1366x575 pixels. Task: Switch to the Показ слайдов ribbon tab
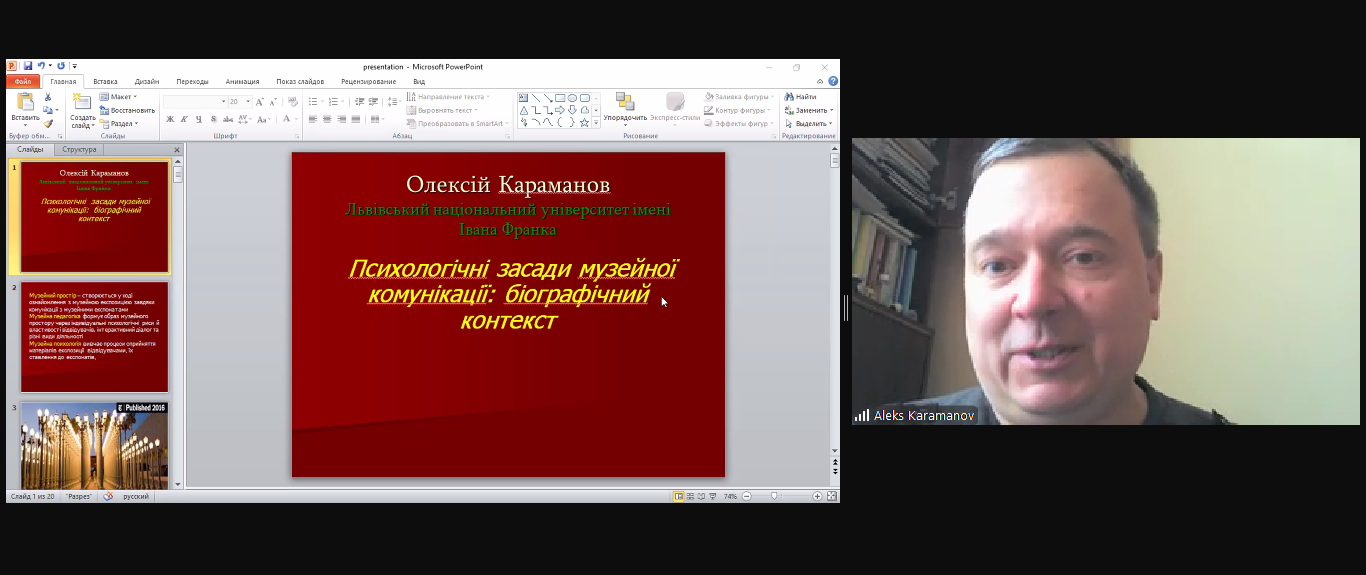[300, 82]
